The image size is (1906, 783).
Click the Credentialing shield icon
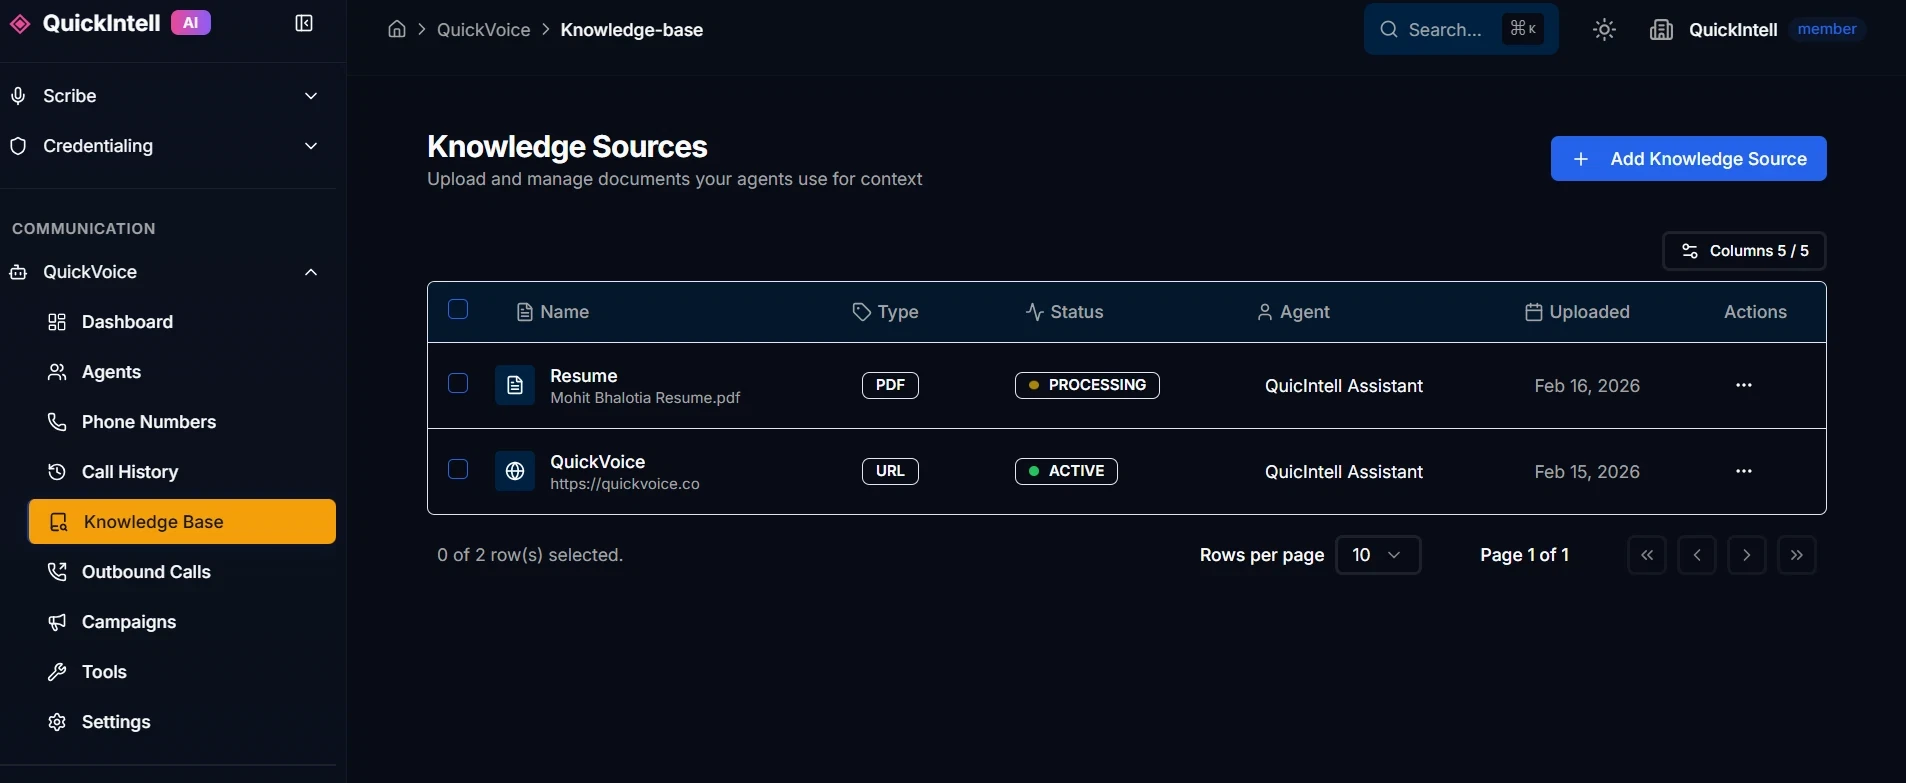point(18,146)
